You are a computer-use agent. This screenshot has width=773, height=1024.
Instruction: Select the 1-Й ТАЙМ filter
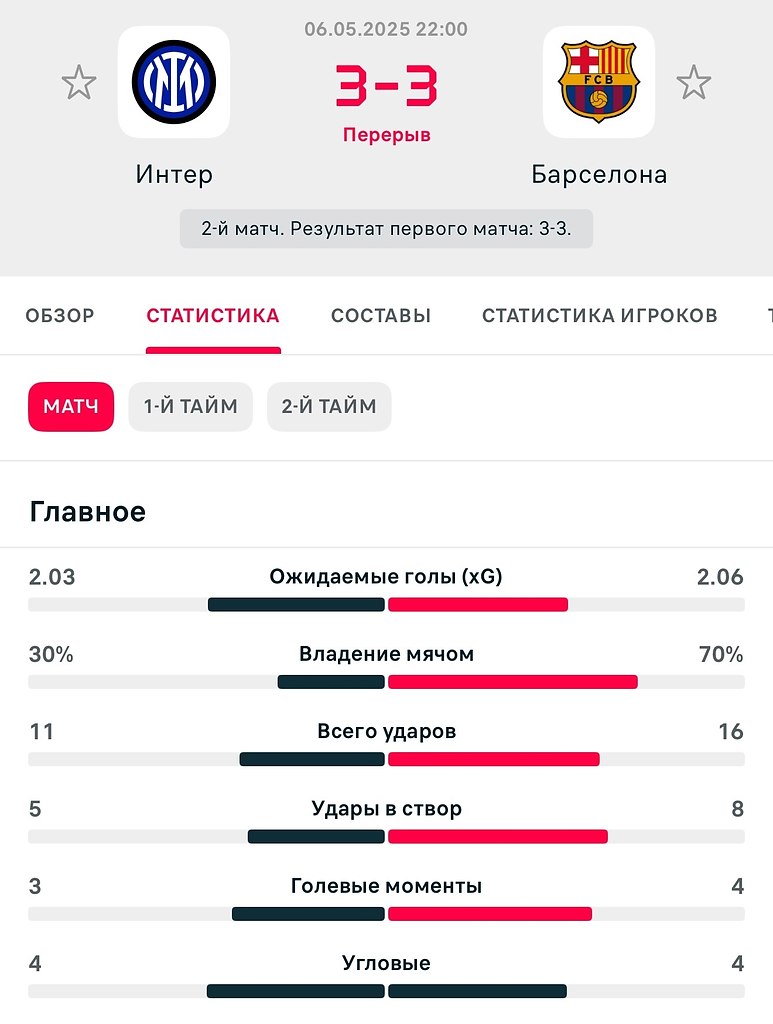(191, 406)
